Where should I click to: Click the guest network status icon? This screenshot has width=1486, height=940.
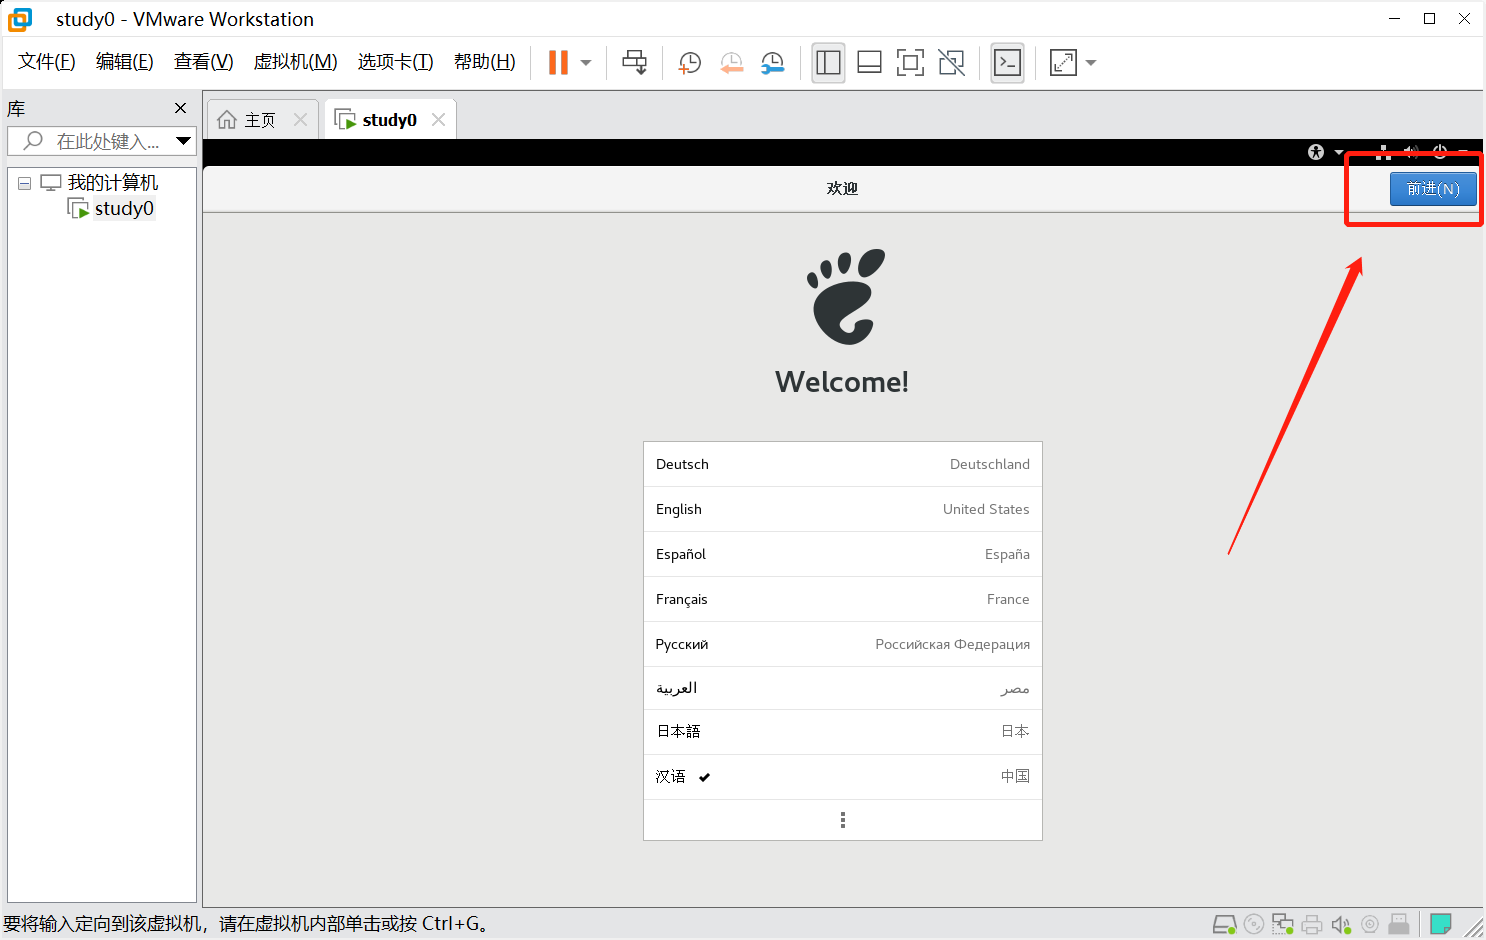(1384, 152)
